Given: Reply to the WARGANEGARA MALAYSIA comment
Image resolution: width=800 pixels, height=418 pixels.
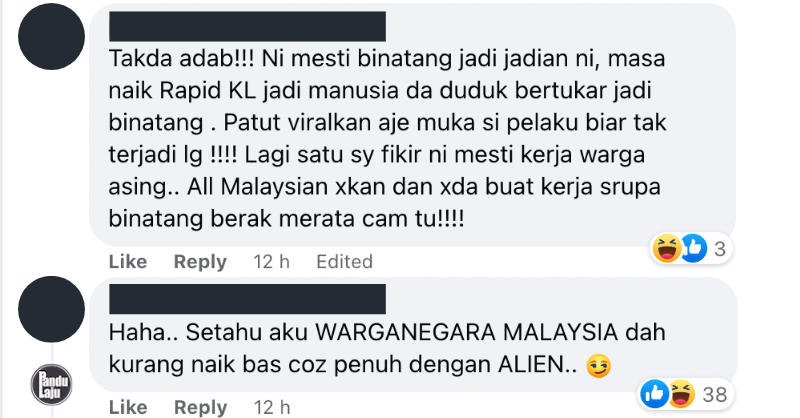Looking at the screenshot, I should 200,407.
